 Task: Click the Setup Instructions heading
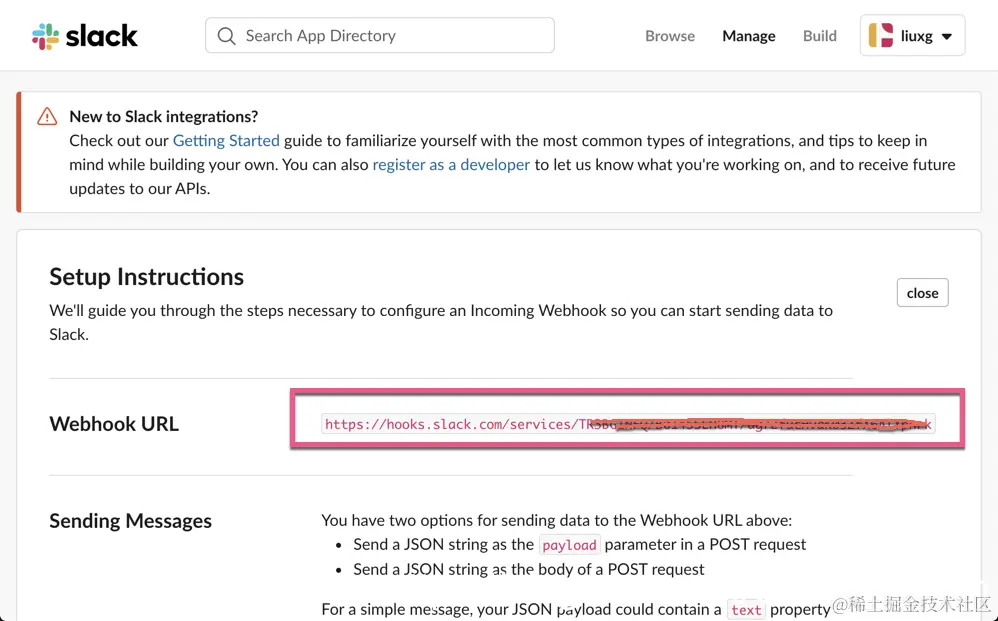146,277
